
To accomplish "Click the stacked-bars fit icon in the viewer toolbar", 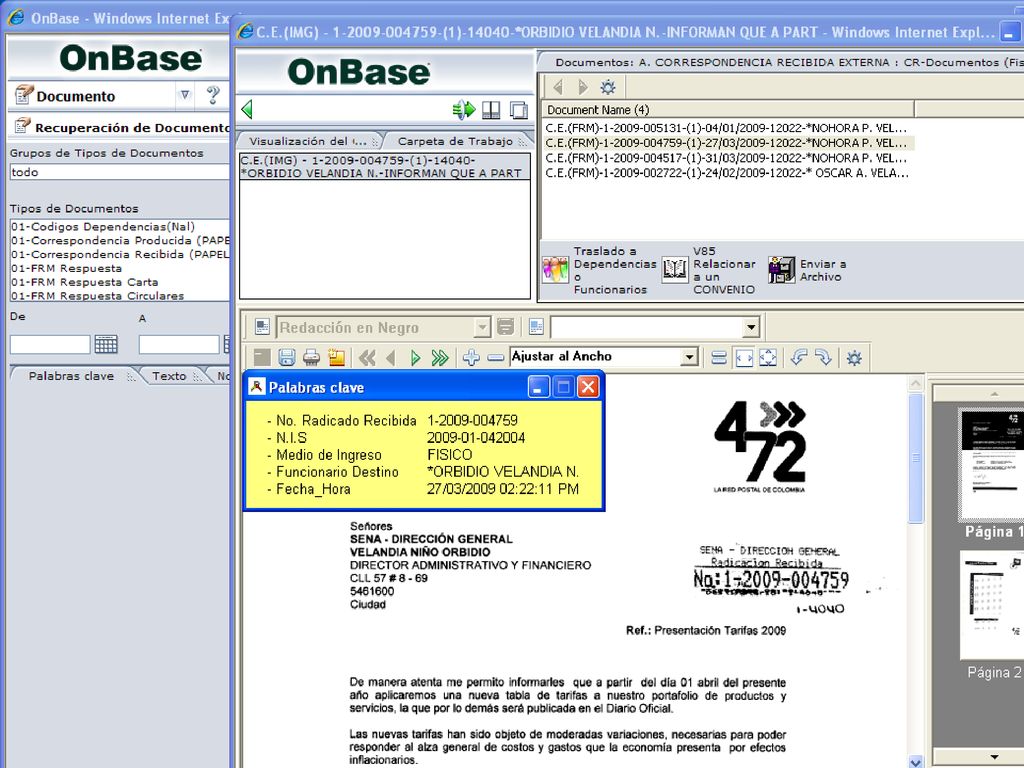I will (719, 357).
